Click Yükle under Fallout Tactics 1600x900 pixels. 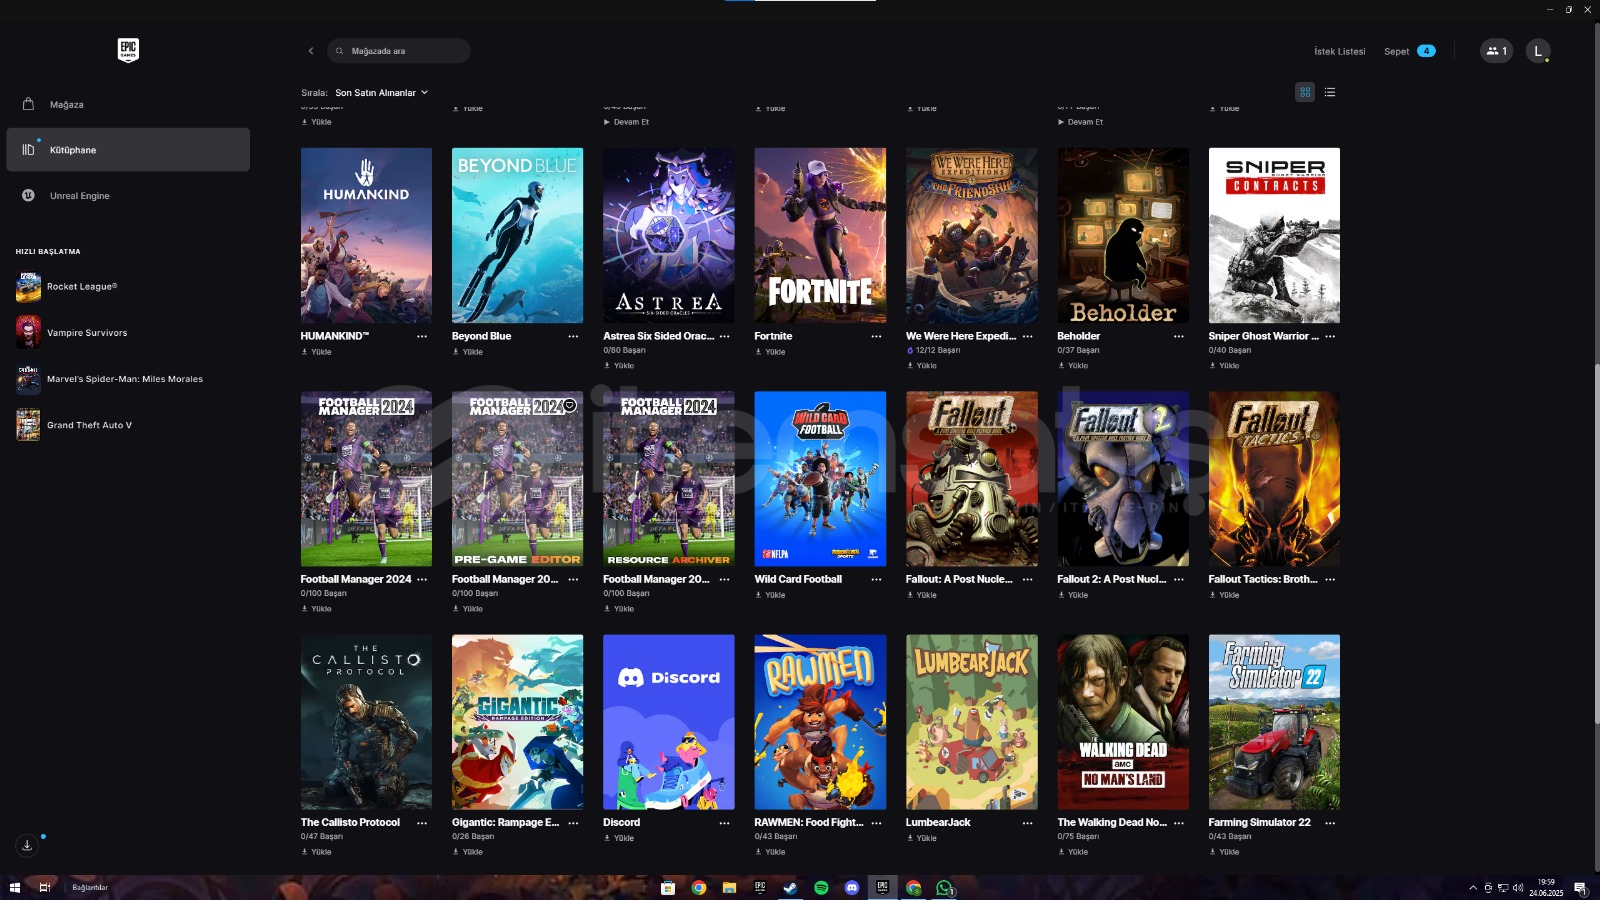pyautogui.click(x=1225, y=595)
